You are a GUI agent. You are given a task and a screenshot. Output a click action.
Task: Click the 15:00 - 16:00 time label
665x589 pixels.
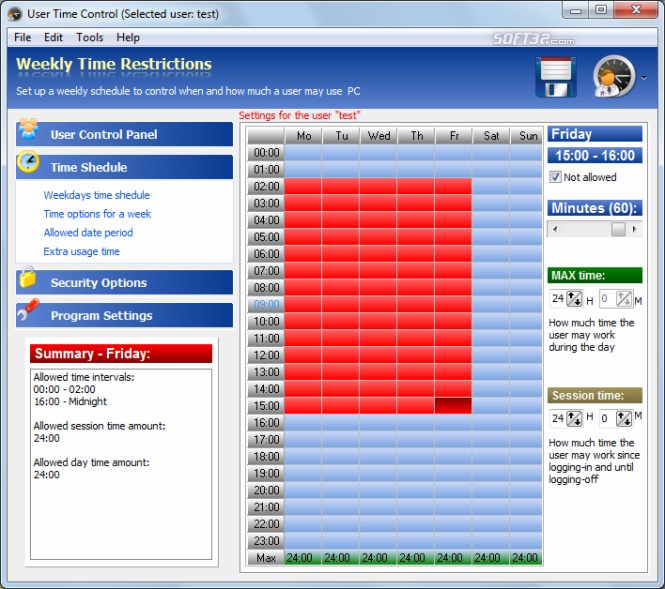pos(595,156)
